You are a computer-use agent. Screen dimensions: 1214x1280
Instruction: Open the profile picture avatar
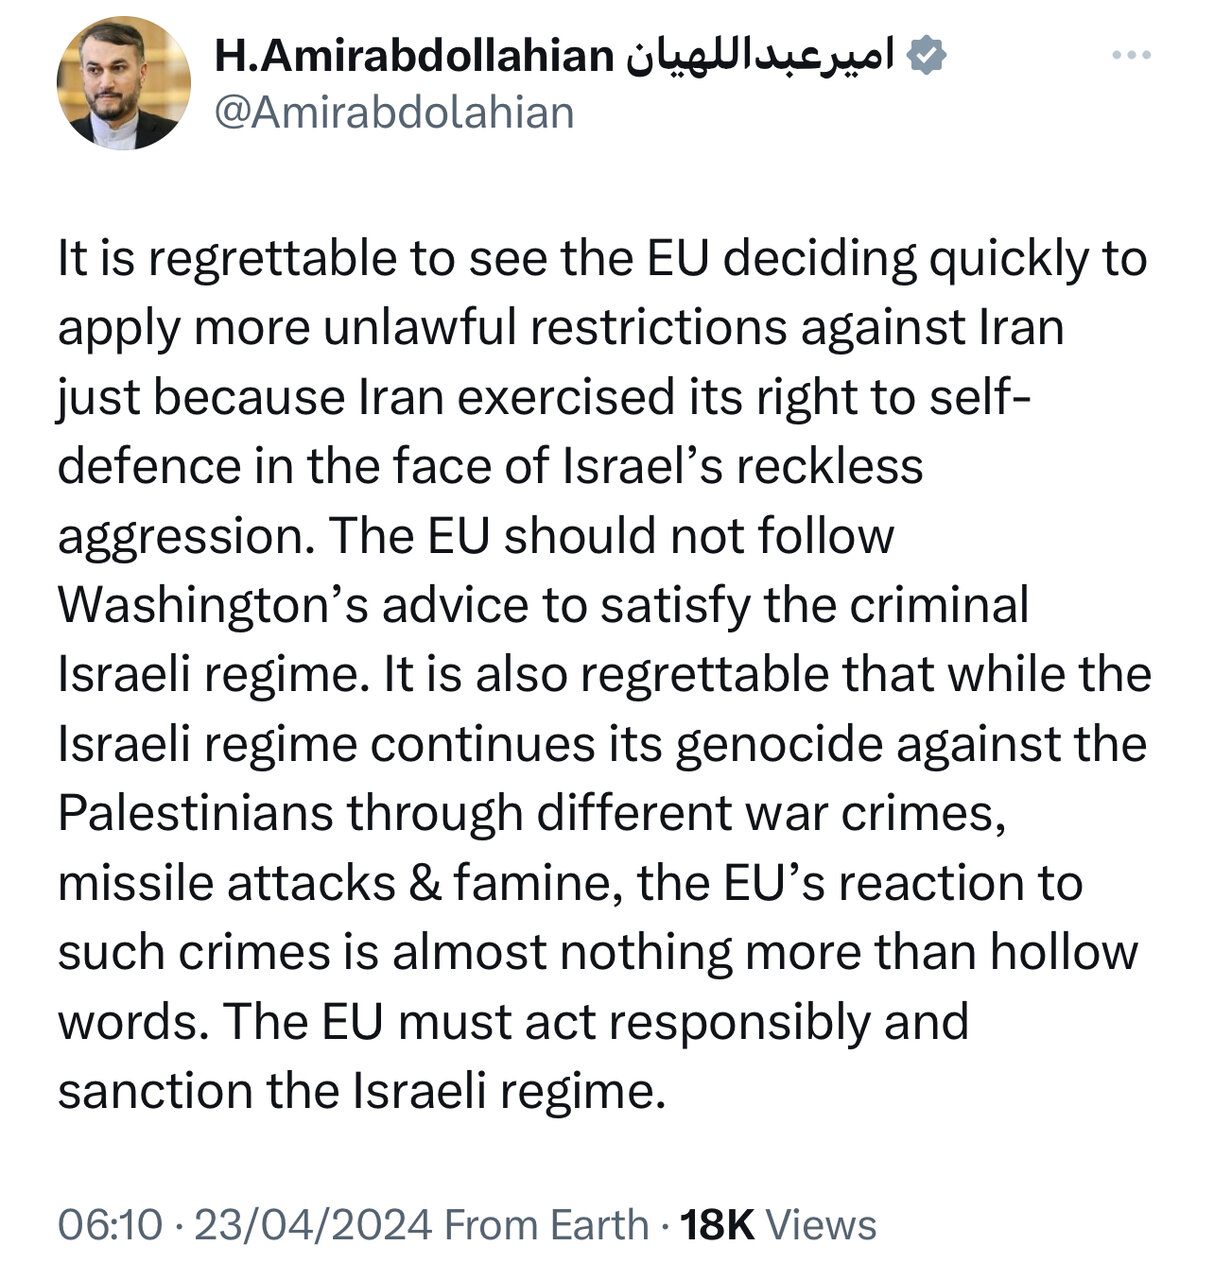click(x=123, y=84)
